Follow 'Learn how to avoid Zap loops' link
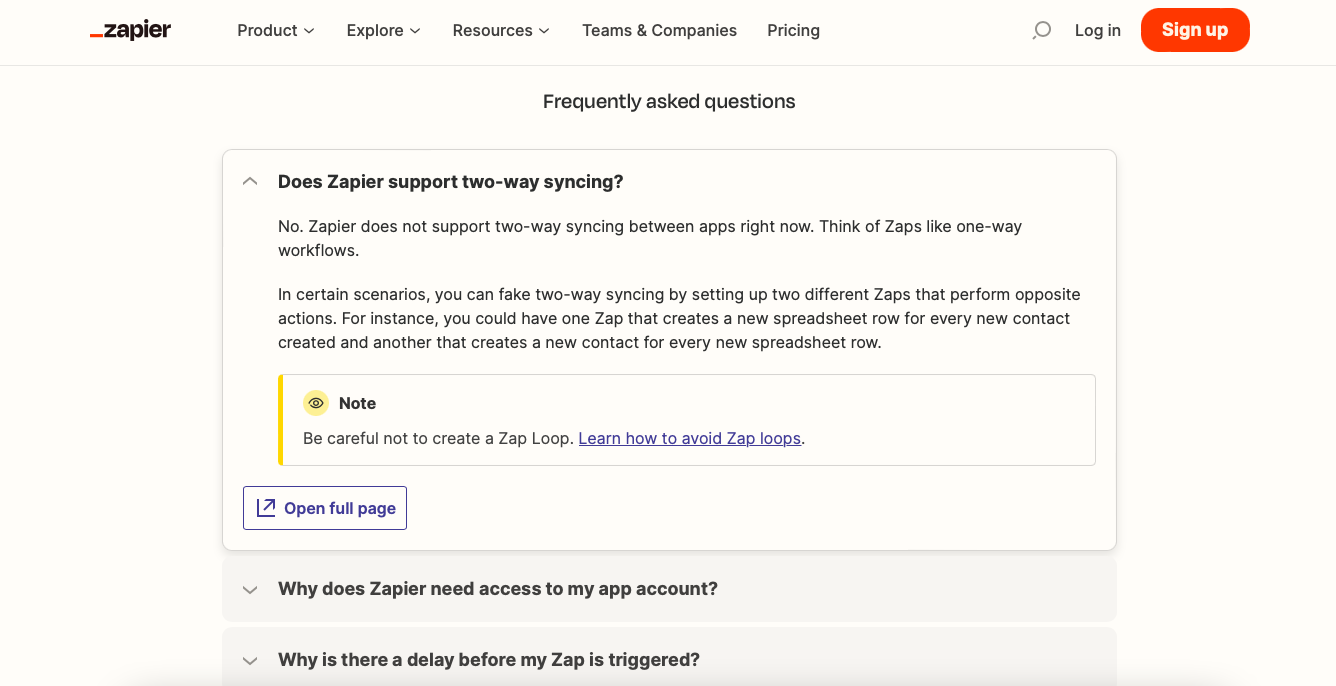Screen dimensions: 1336x686 click(x=690, y=438)
